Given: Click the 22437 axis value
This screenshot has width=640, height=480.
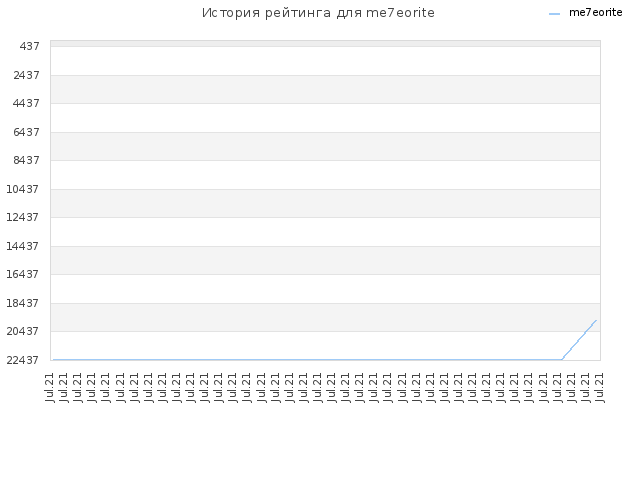Looking at the screenshot, I should point(23,360).
